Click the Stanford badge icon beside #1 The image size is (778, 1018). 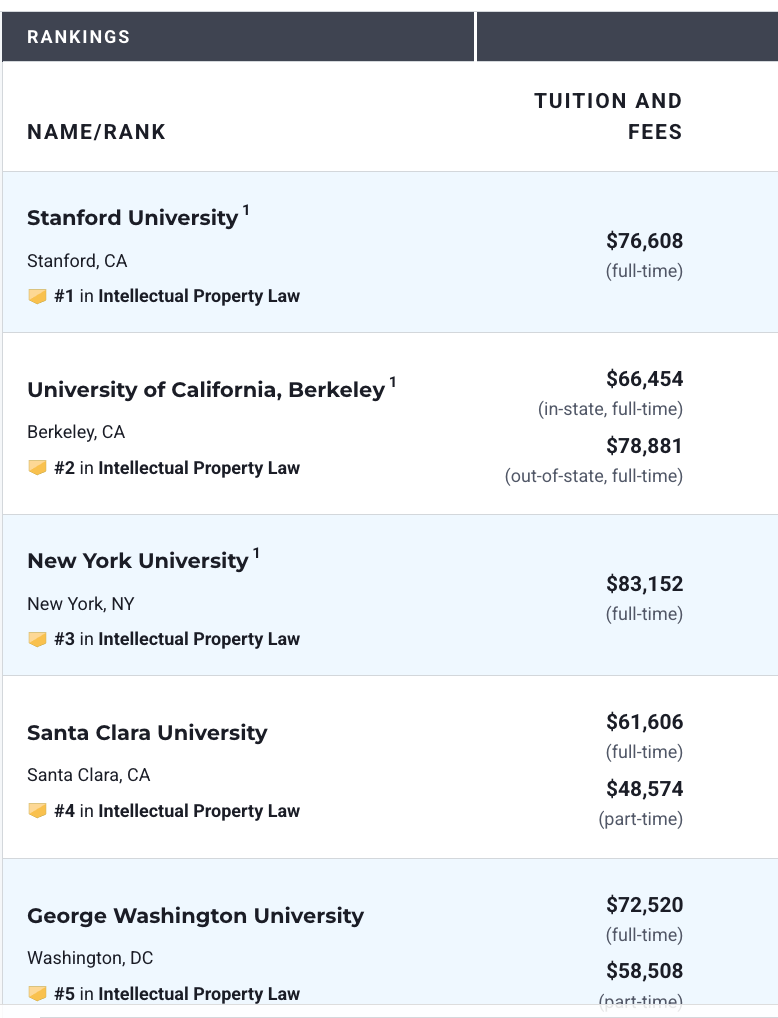tap(37, 296)
